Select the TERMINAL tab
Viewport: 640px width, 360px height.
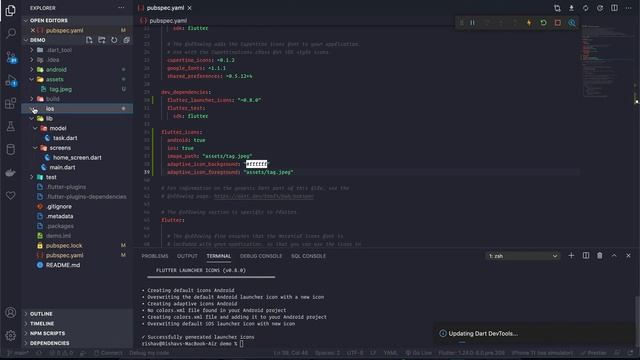(219, 256)
